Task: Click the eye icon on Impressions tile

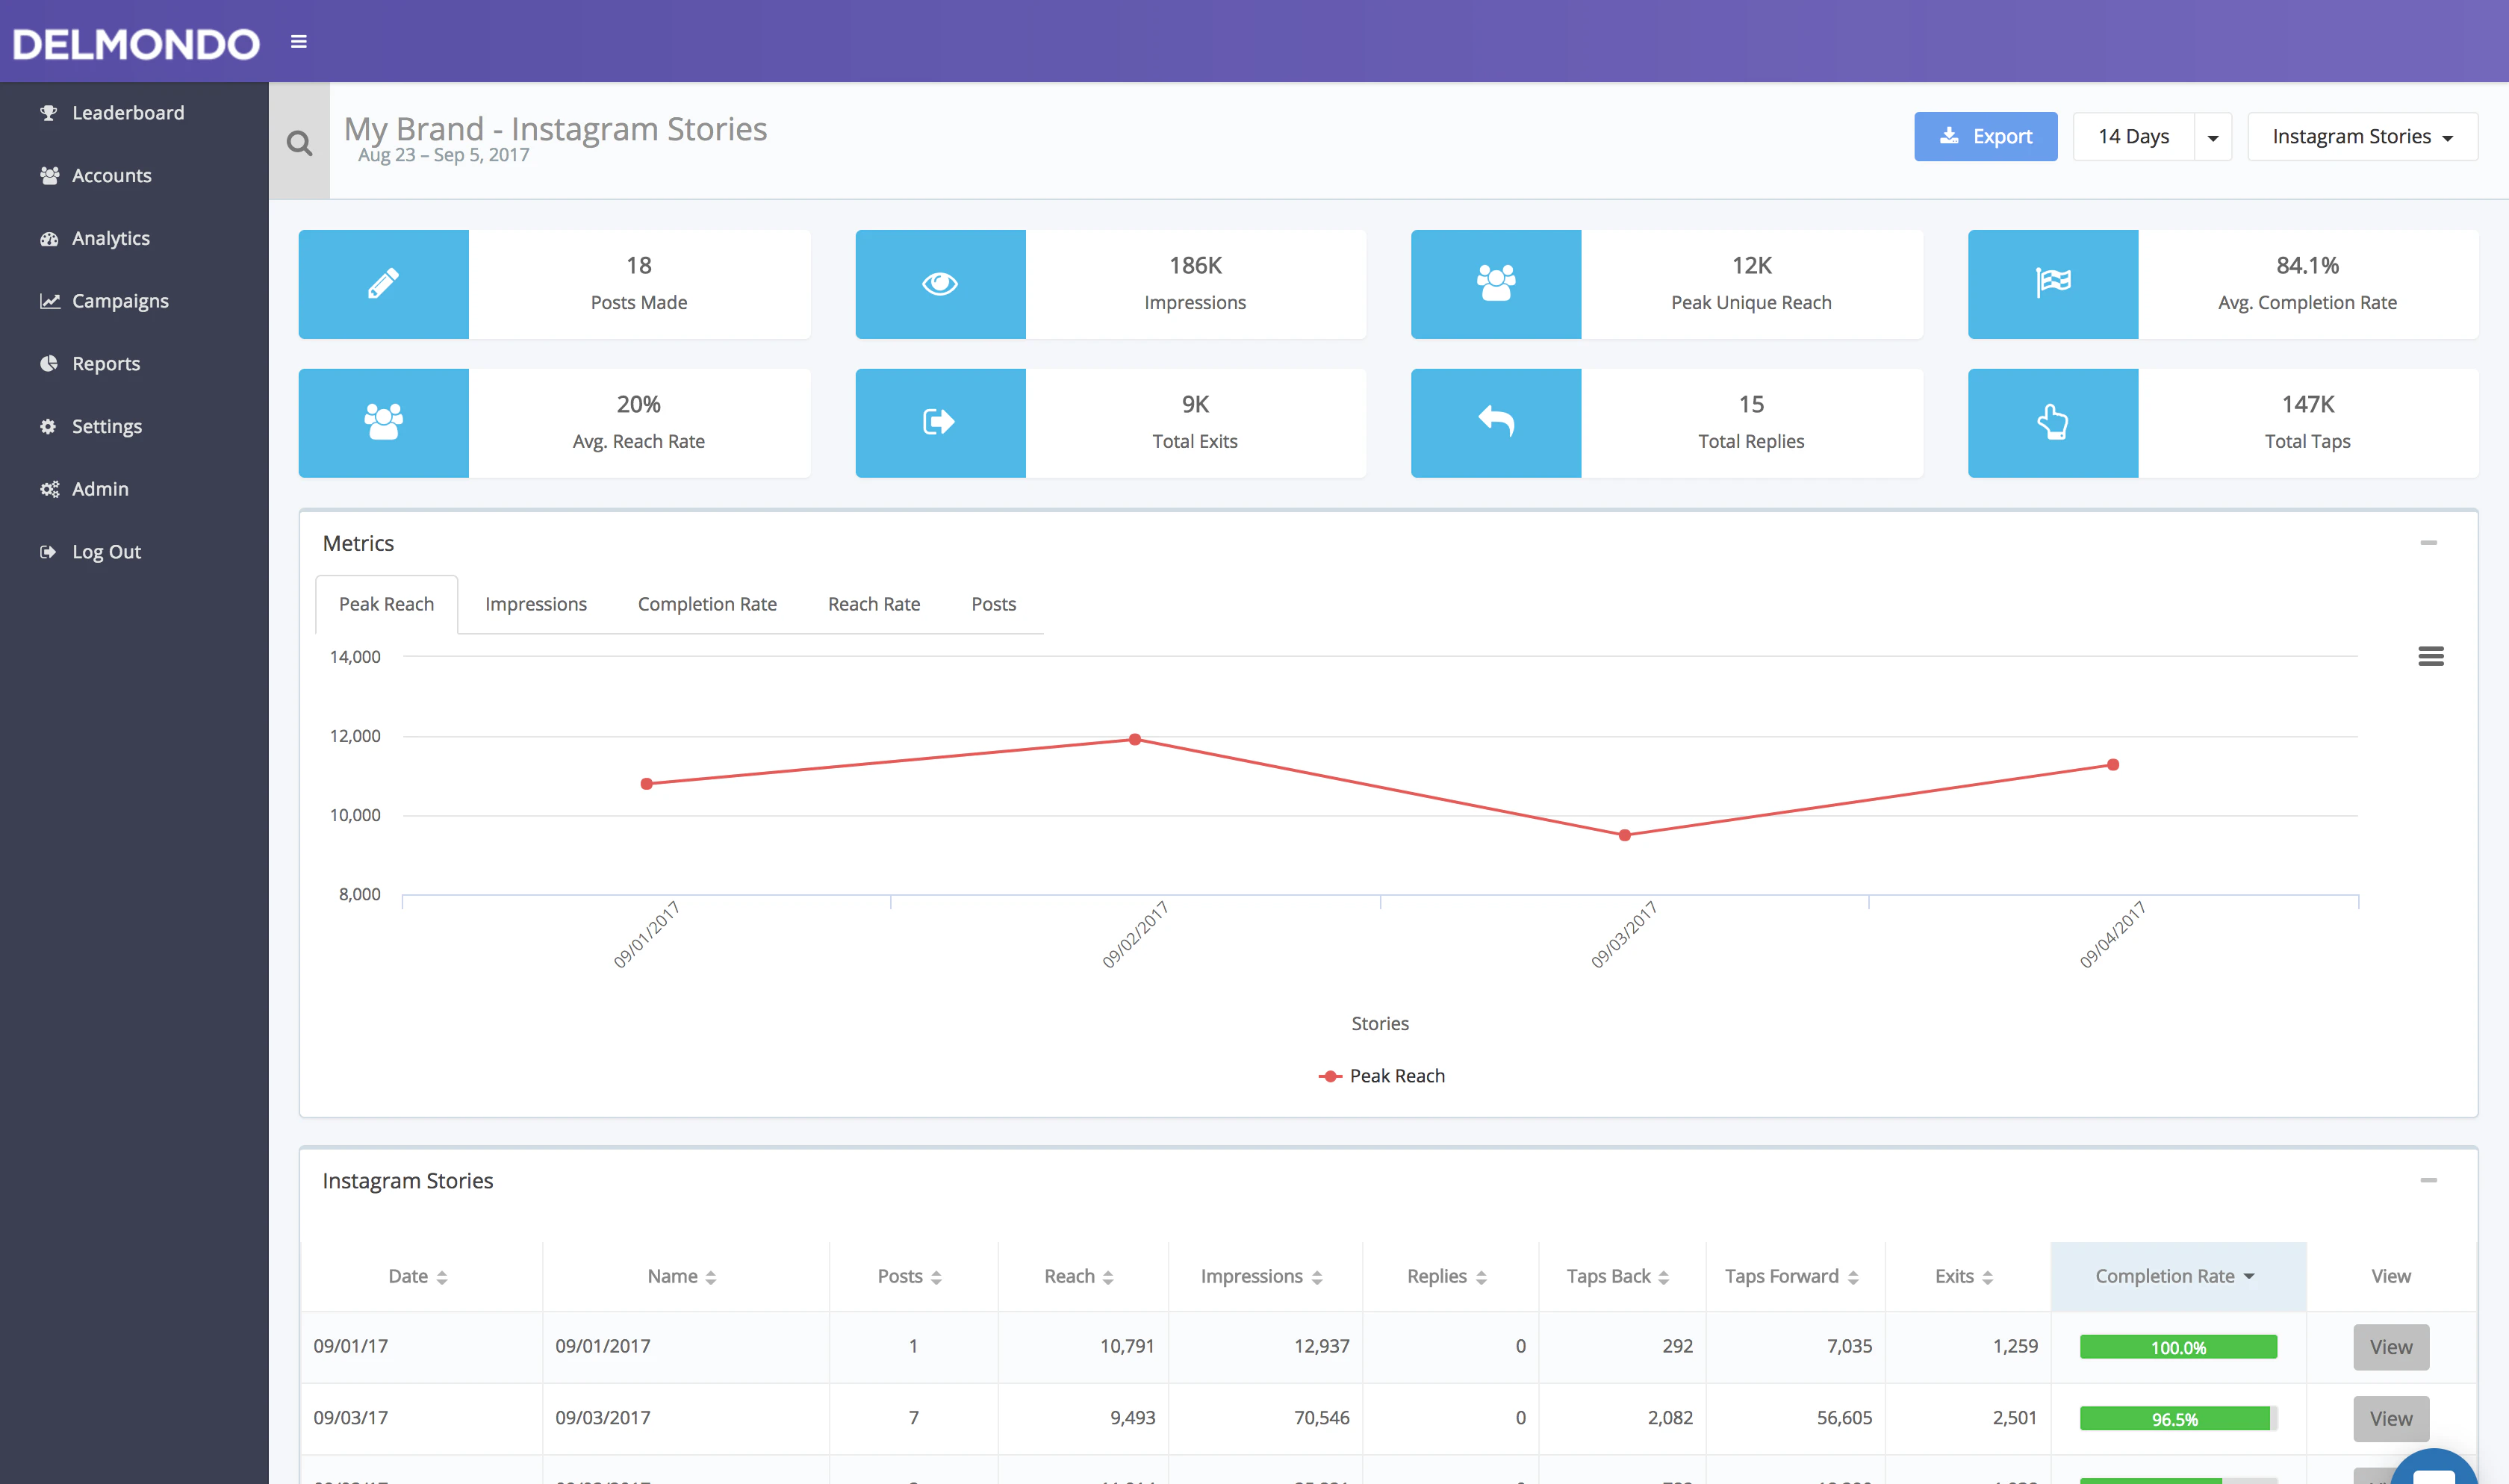Action: 940,283
